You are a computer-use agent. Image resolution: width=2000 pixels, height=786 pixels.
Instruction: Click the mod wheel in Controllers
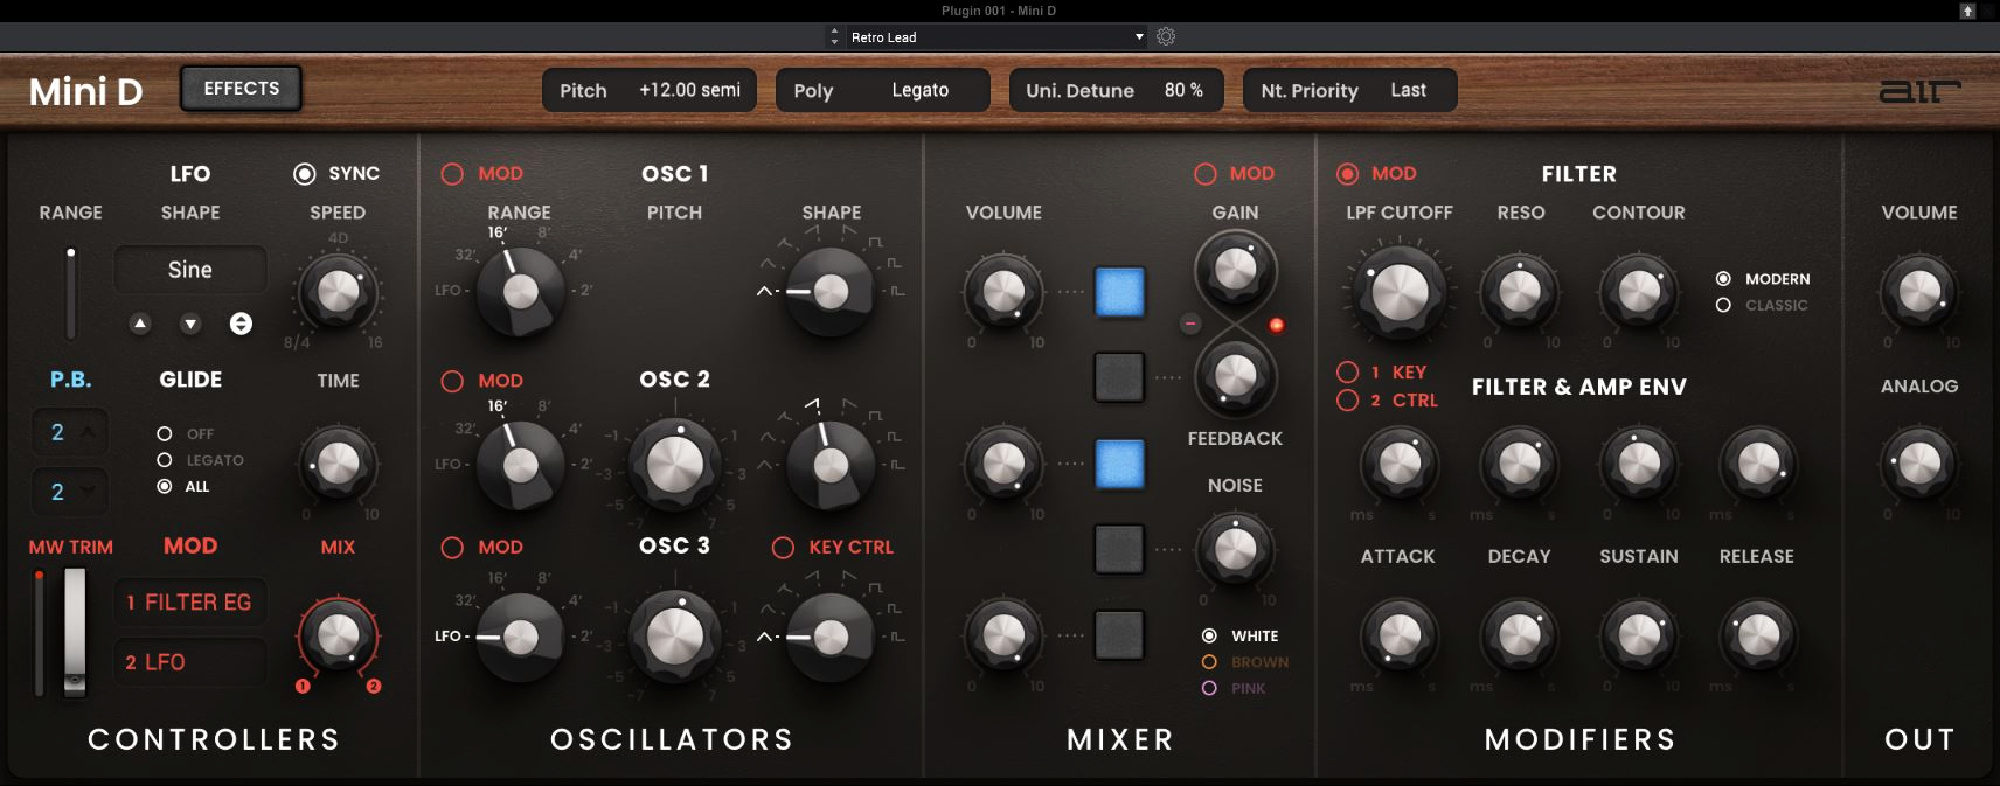75,632
